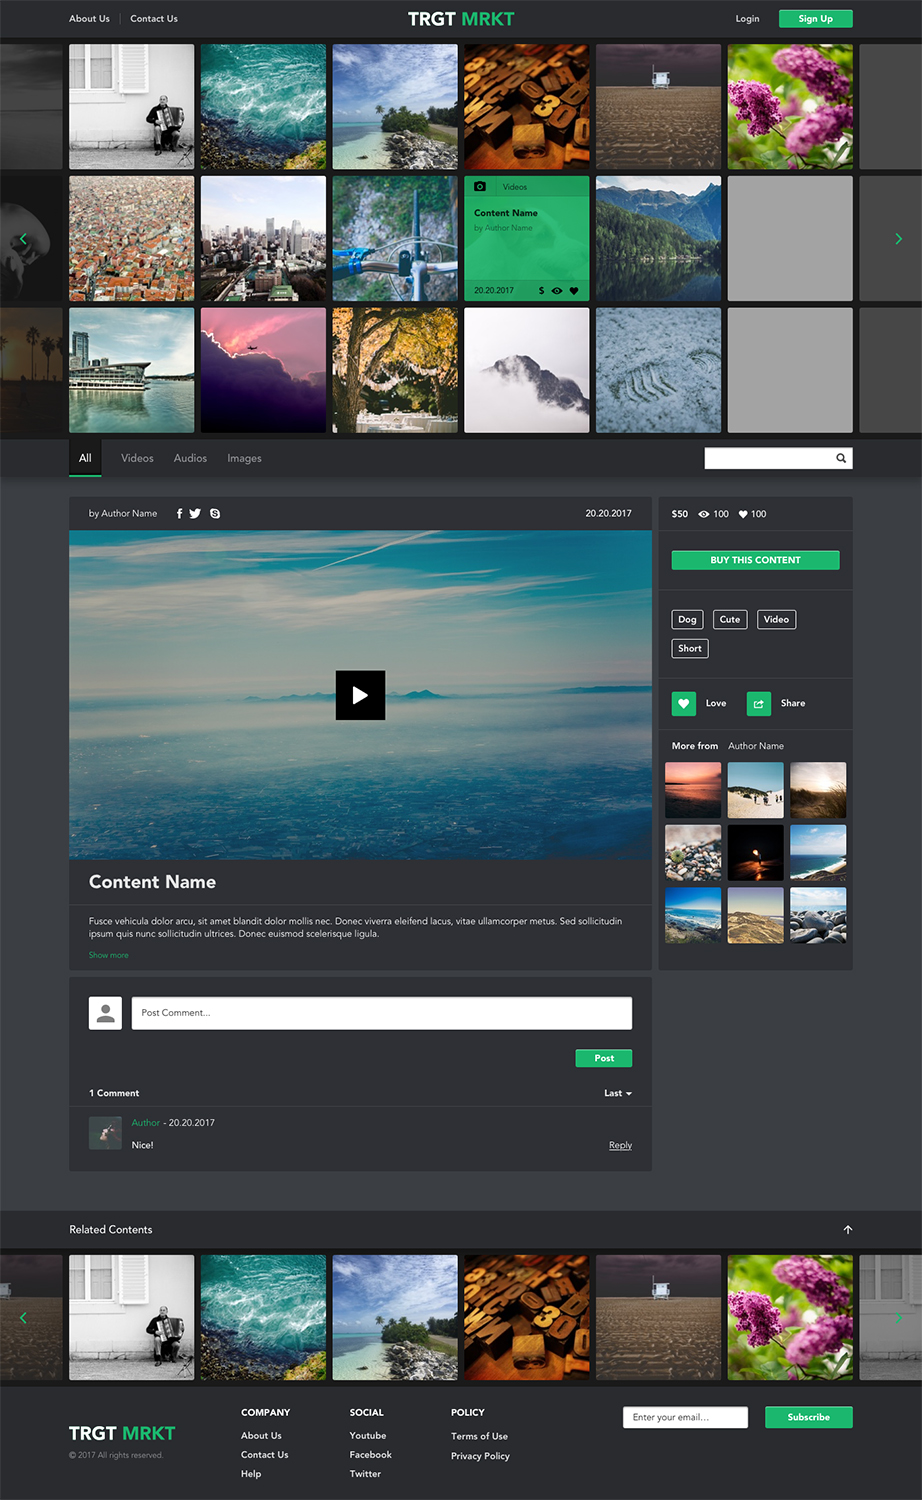Viewport: 922px width, 1500px height.
Task: Open Help link in footer Company
Action: (x=251, y=1474)
